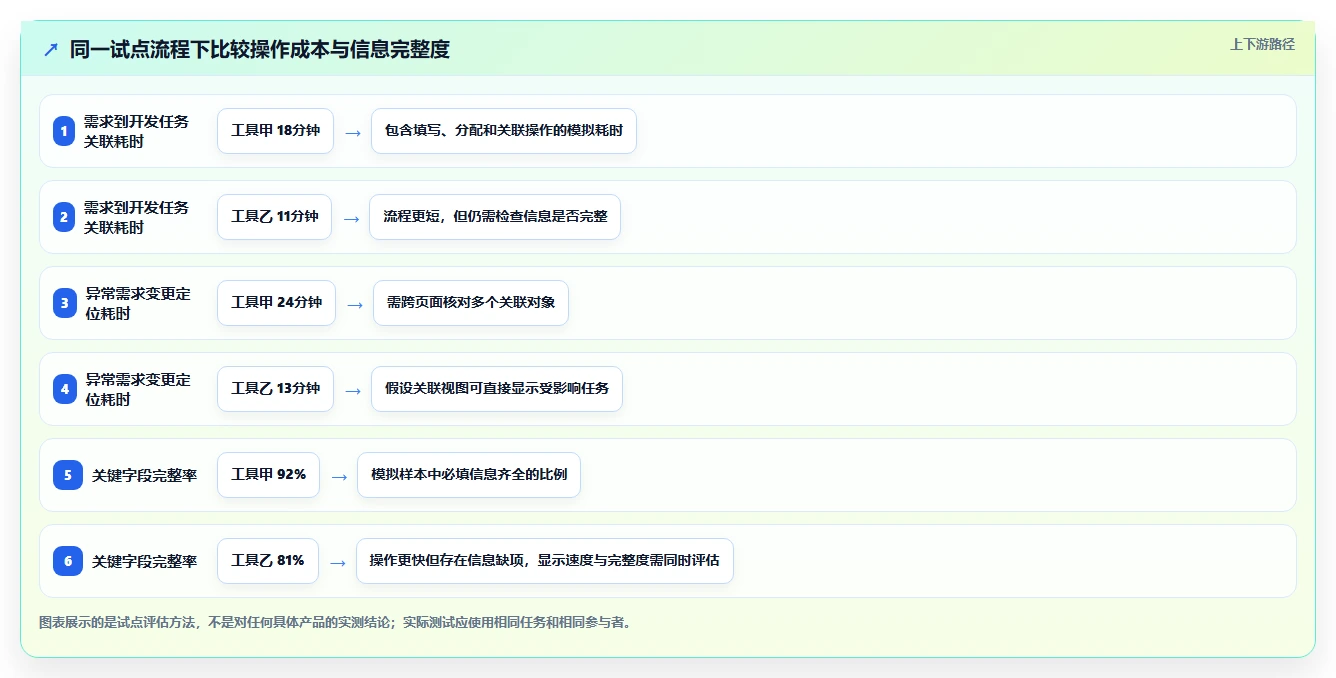Click the row 5 label 关键字段完整率

[x=145, y=476]
